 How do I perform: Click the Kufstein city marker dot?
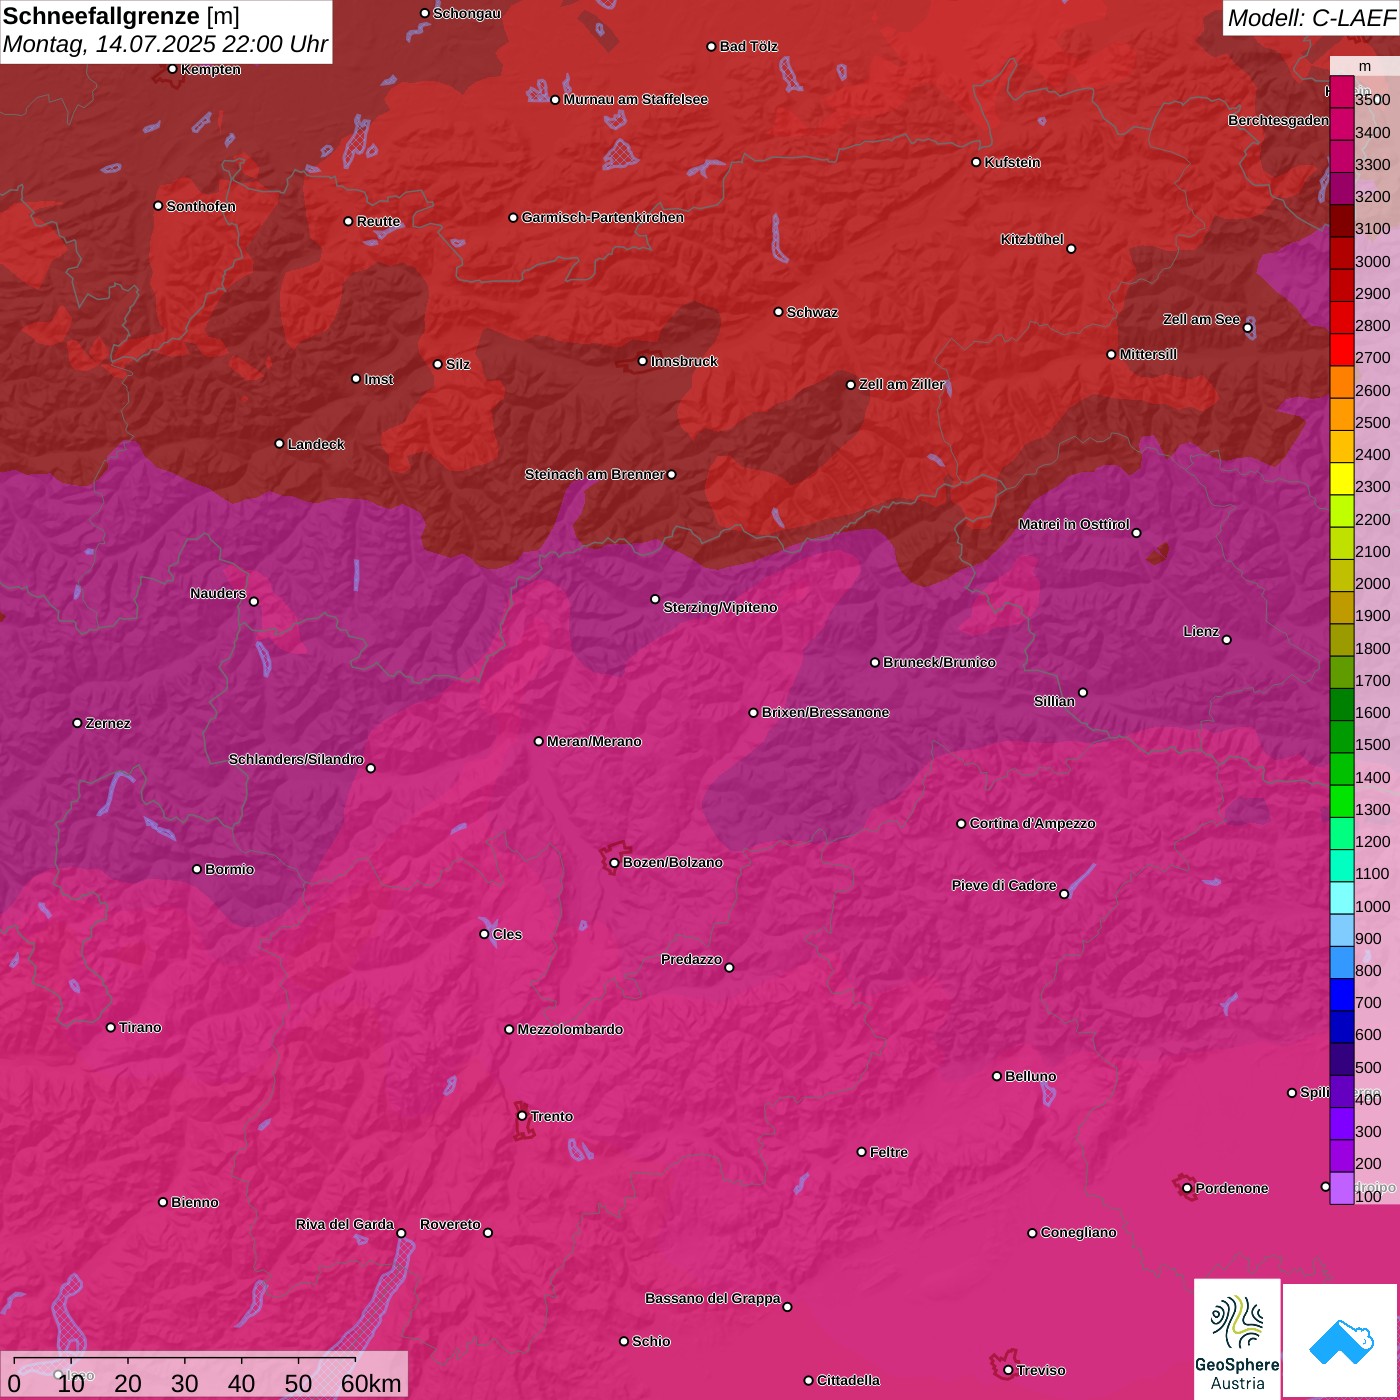pos(977,162)
